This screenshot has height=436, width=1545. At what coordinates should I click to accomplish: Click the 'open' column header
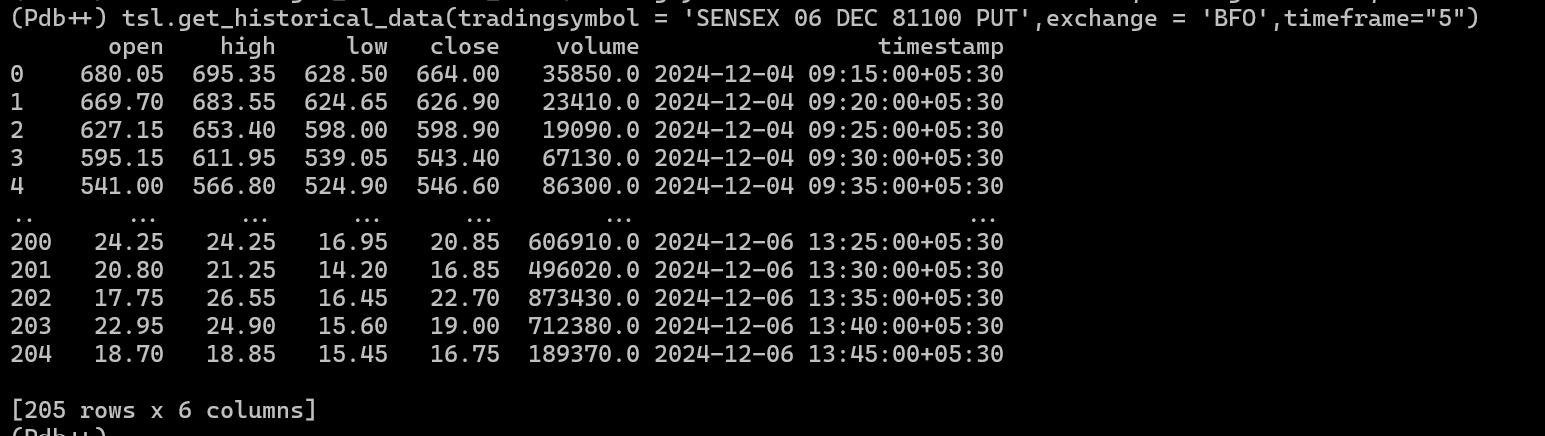coord(135,46)
